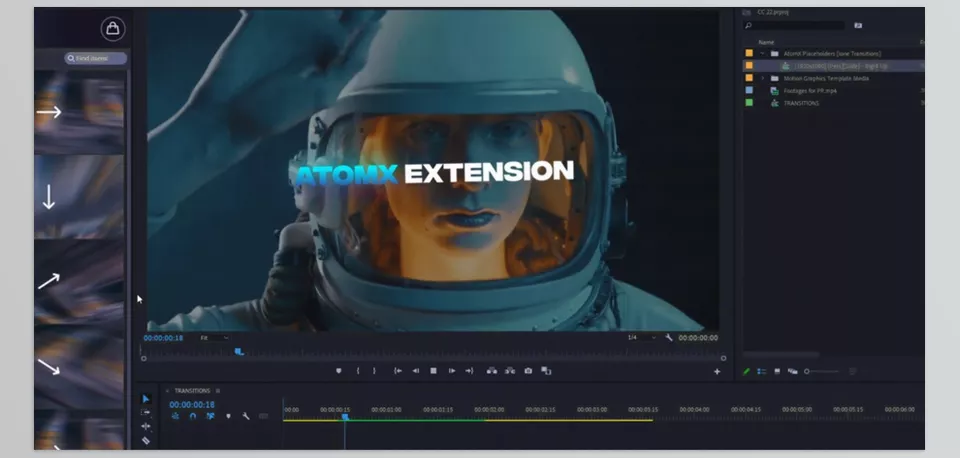
Task: Click the Go to Out button
Action: 470,371
